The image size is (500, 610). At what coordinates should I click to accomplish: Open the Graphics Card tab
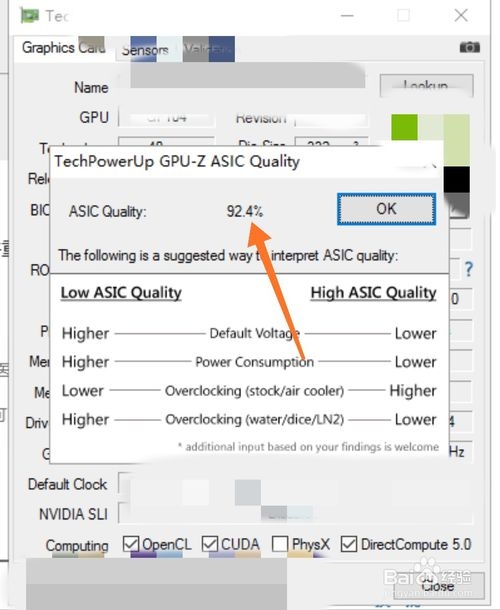65,49
